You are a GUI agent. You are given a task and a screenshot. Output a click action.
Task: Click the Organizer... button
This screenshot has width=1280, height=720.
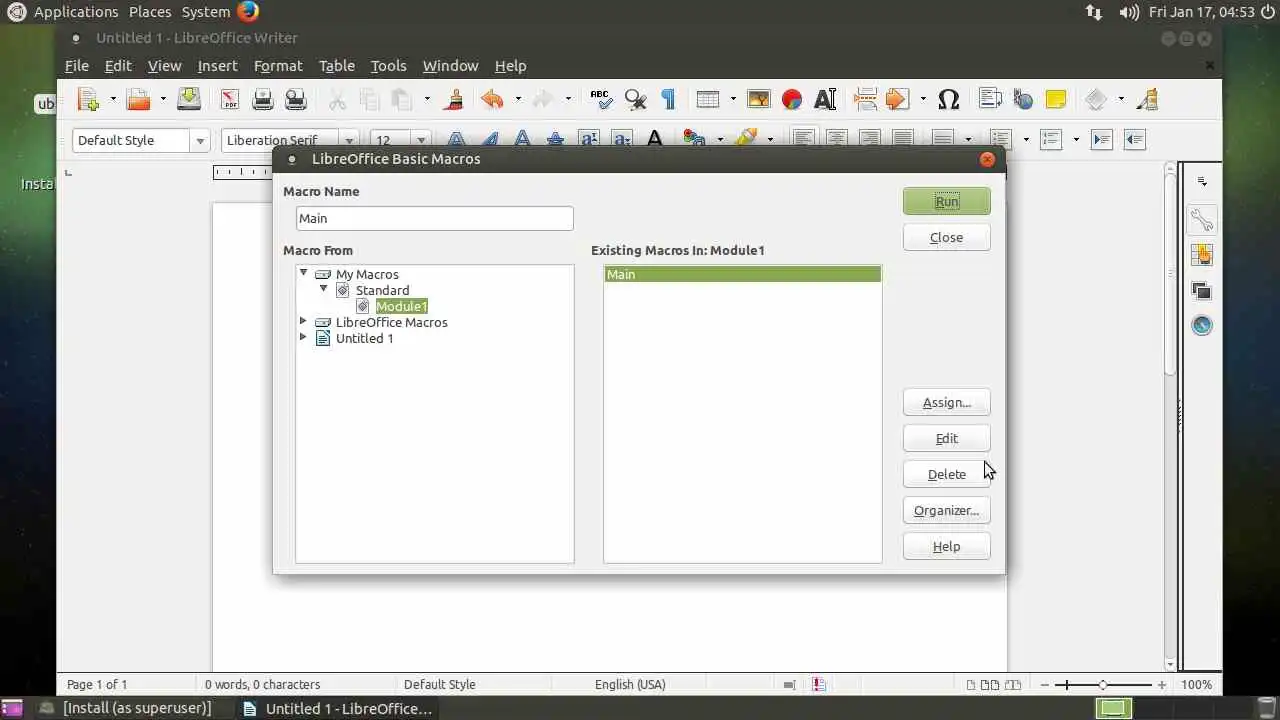click(946, 510)
